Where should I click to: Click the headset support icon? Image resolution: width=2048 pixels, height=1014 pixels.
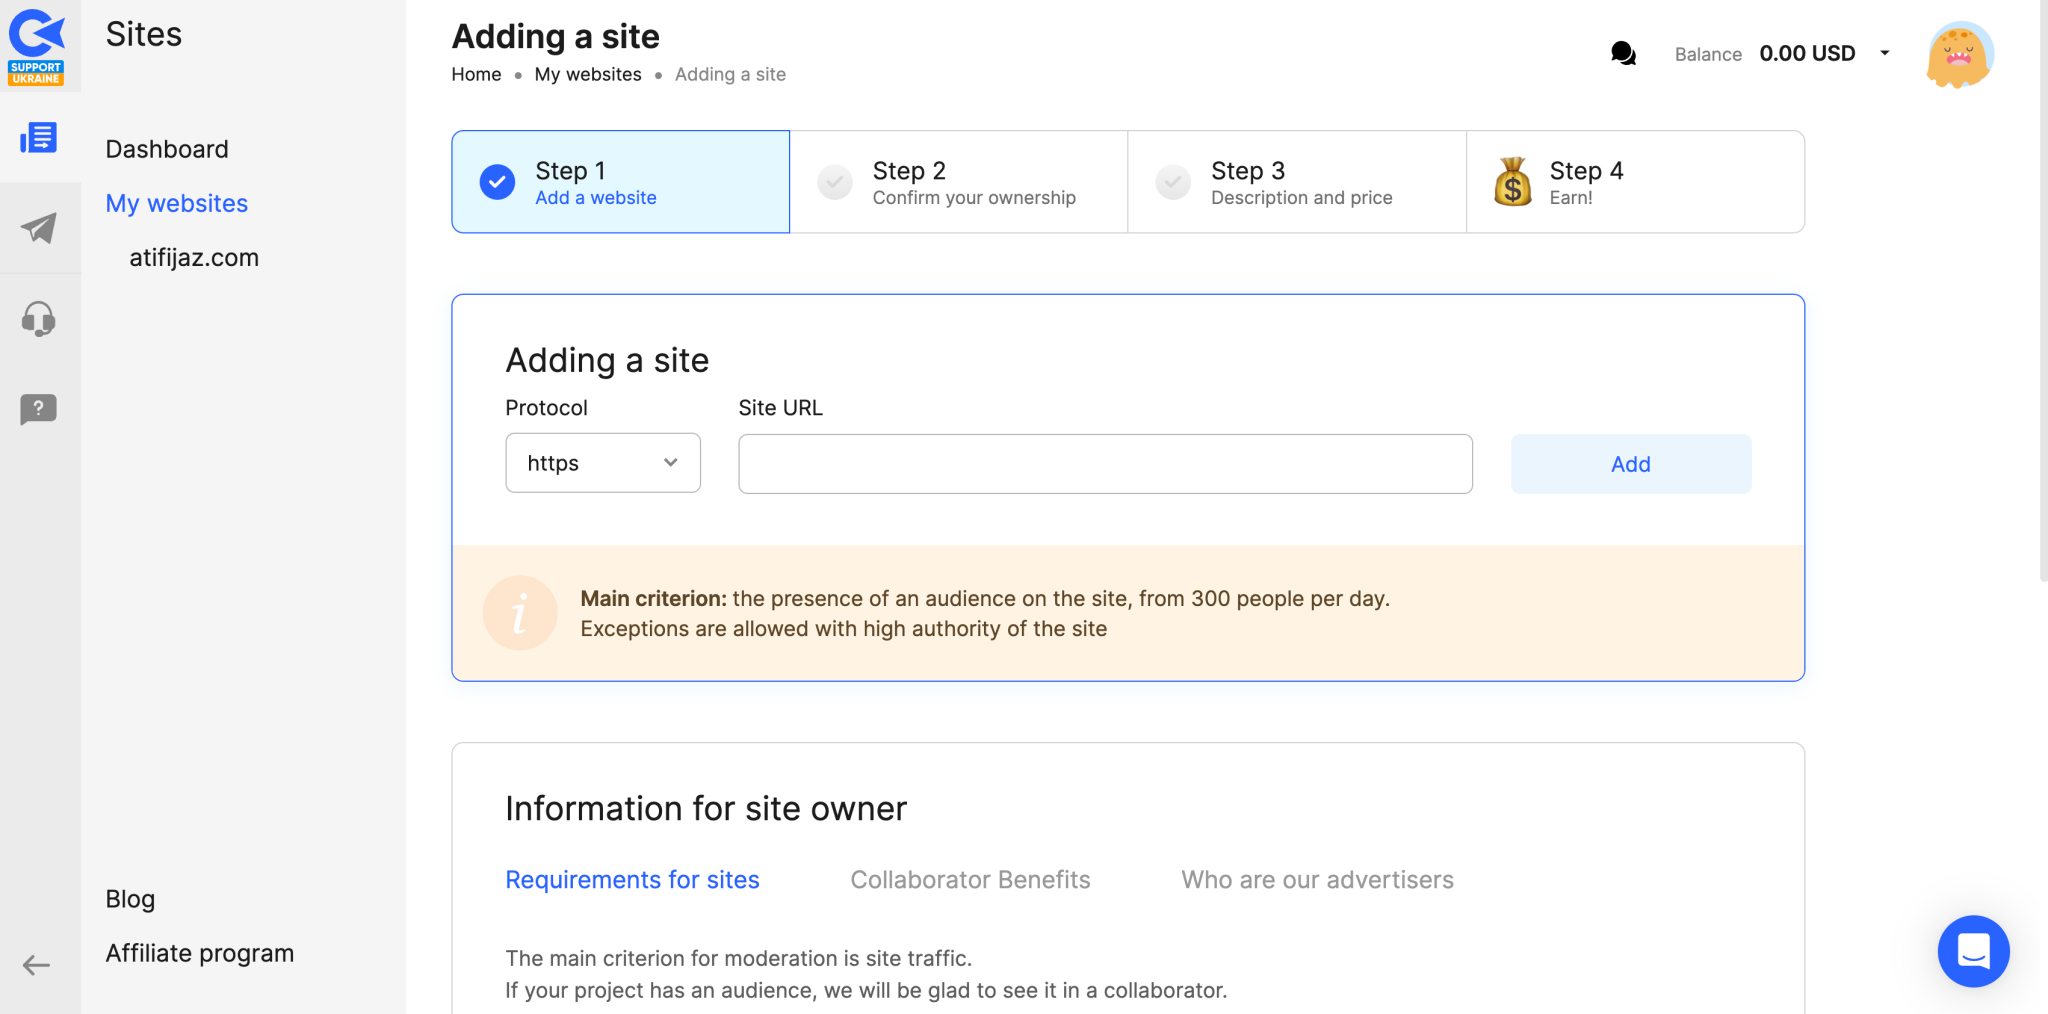coord(38,319)
